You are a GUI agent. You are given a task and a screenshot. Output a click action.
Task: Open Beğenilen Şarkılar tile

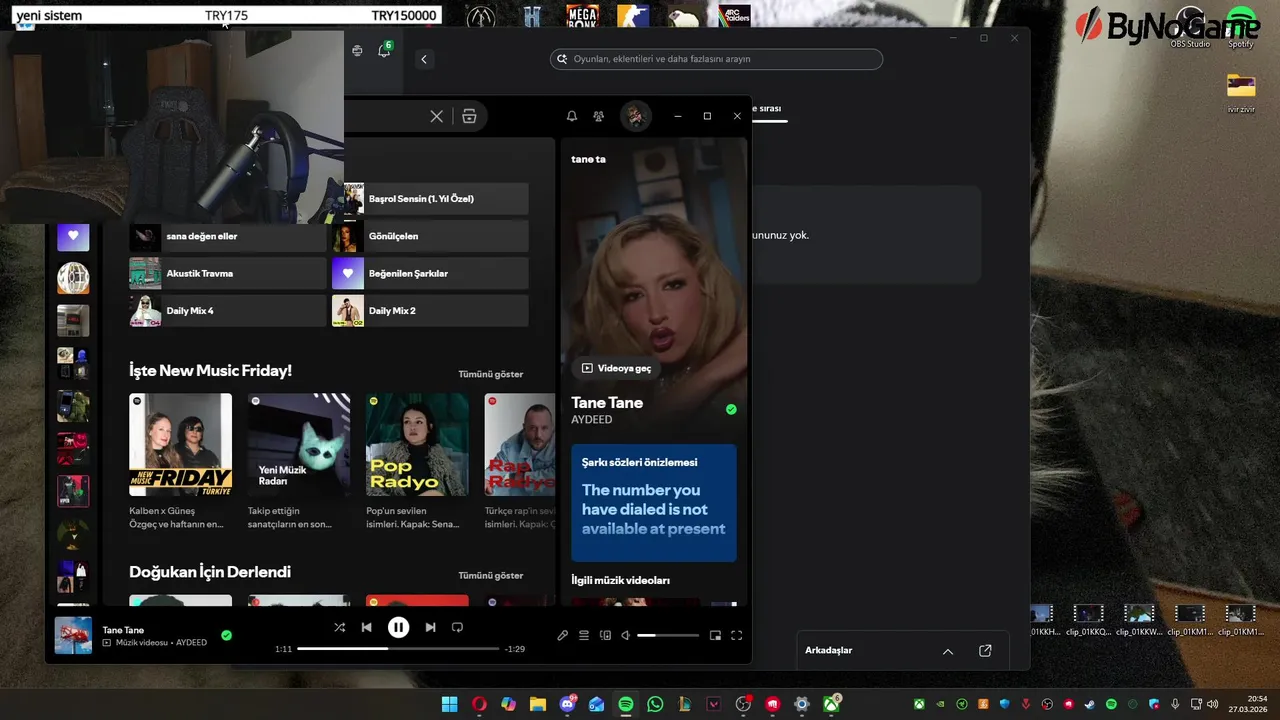(x=430, y=273)
